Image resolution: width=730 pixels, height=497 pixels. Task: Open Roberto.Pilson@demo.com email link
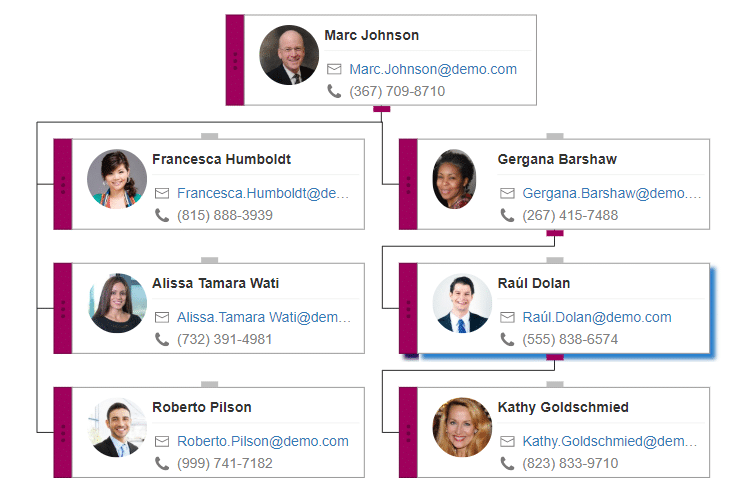(x=263, y=441)
